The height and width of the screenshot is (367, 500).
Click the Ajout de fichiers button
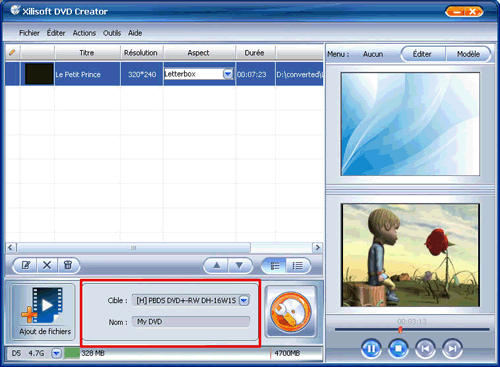pos(43,312)
